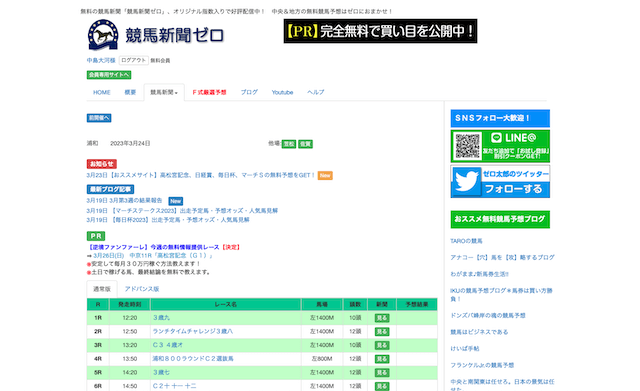The height and width of the screenshot is (391, 640).
Task: Open the Youtube navigation tab
Action: [x=282, y=92]
